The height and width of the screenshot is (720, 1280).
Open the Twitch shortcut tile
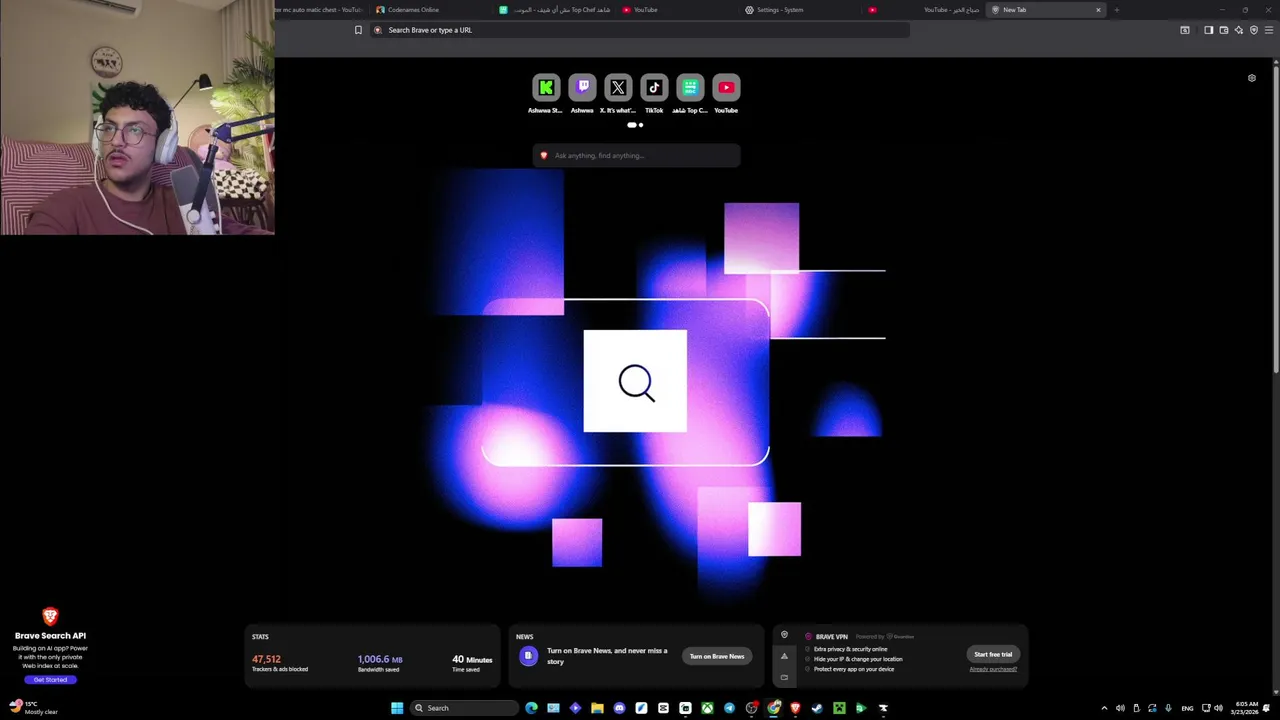pos(582,88)
